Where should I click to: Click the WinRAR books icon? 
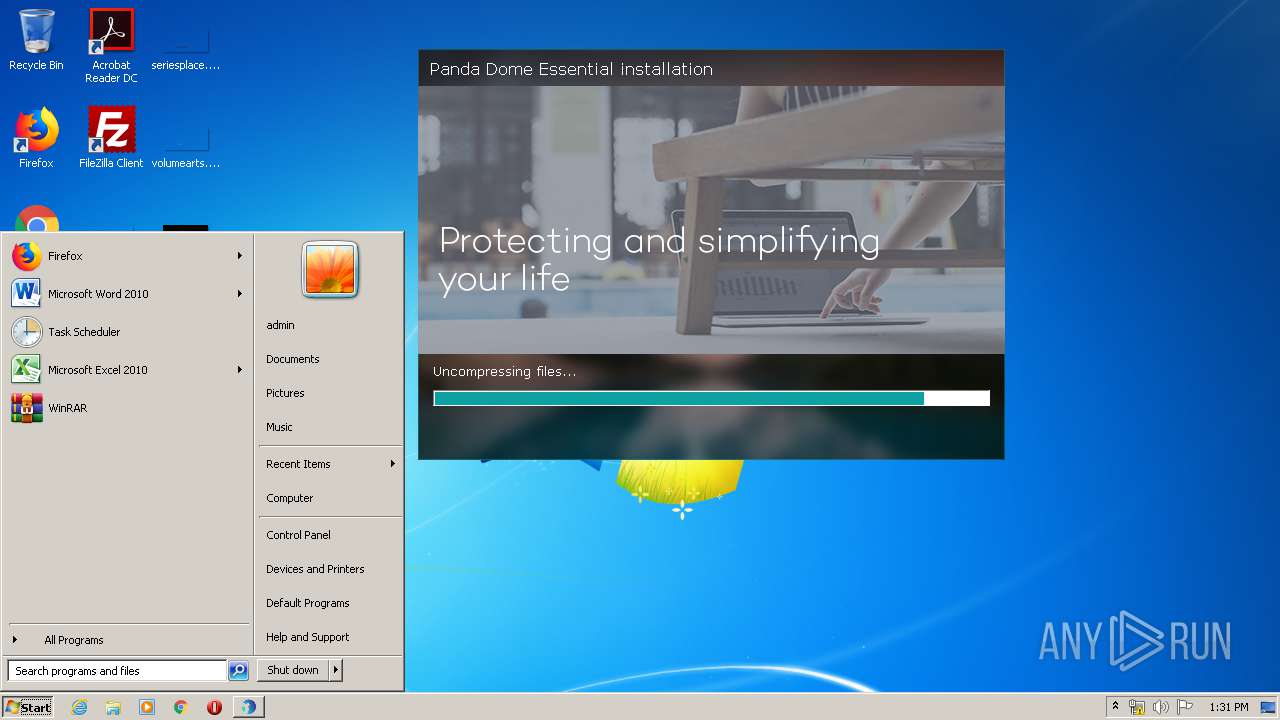[27, 408]
